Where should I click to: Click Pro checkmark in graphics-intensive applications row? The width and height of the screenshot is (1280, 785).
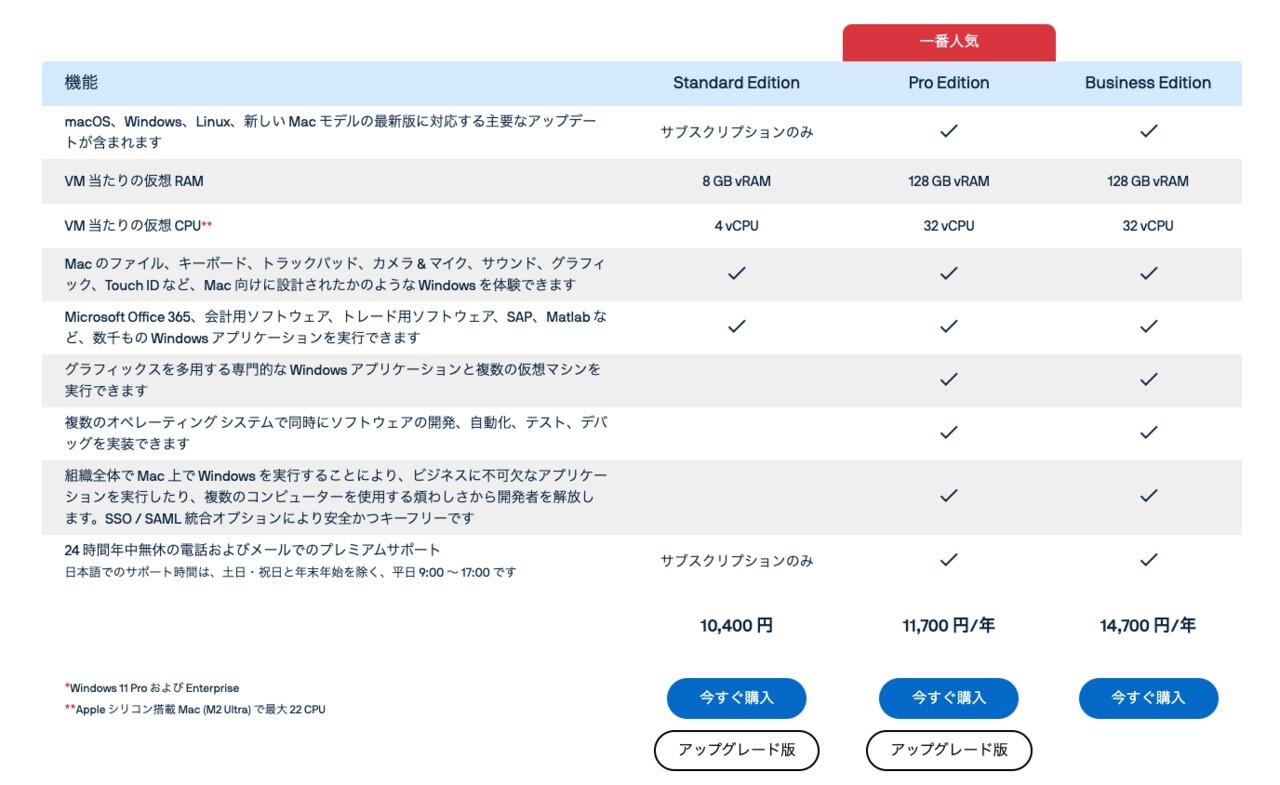(949, 379)
